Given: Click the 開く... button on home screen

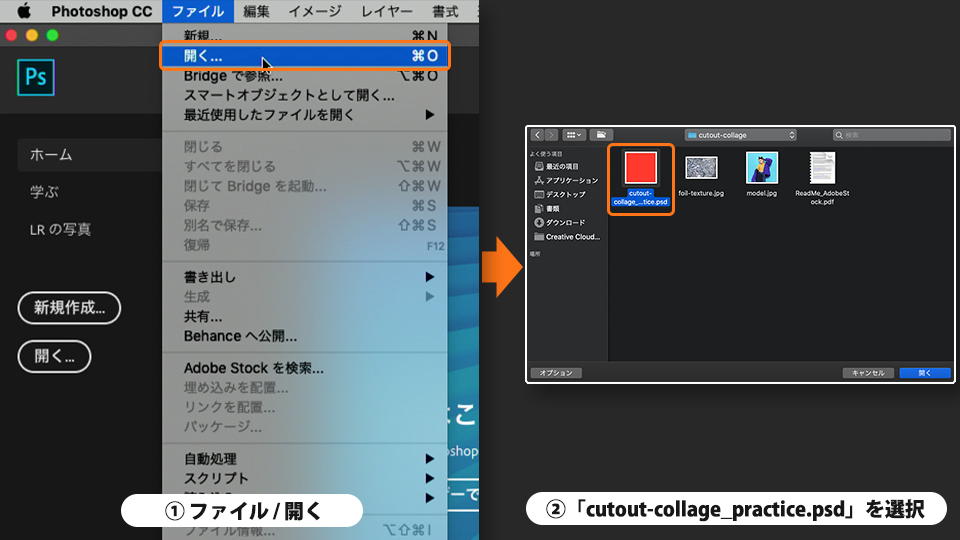Looking at the screenshot, I should click(54, 356).
